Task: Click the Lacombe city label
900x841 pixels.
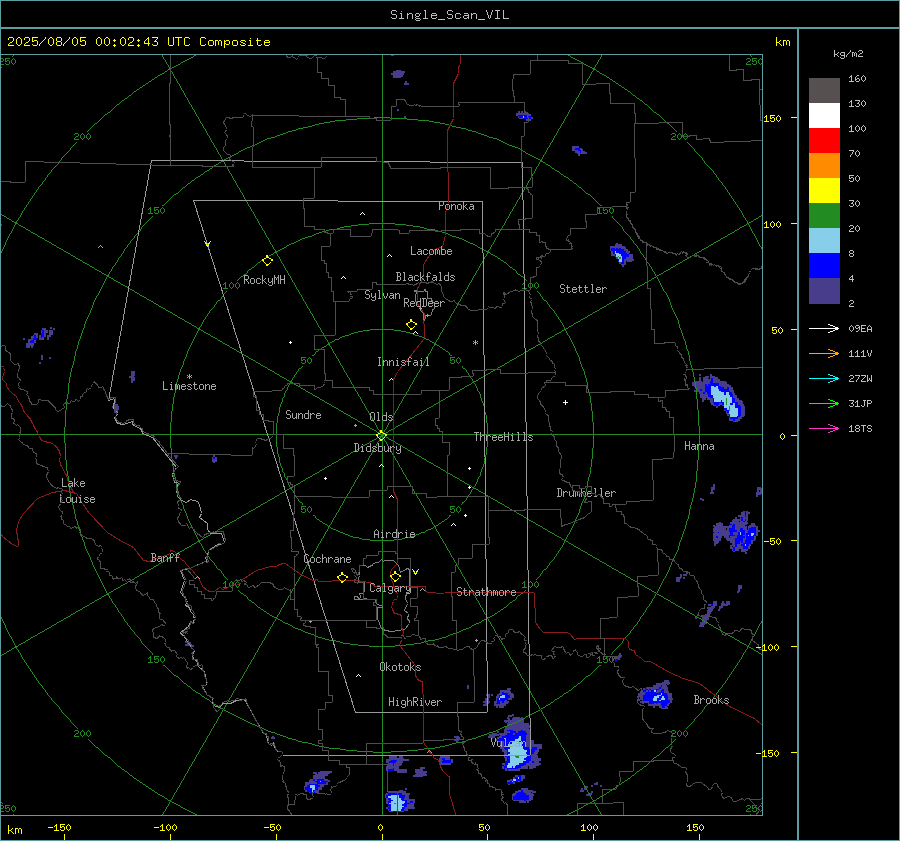Action: click(431, 251)
